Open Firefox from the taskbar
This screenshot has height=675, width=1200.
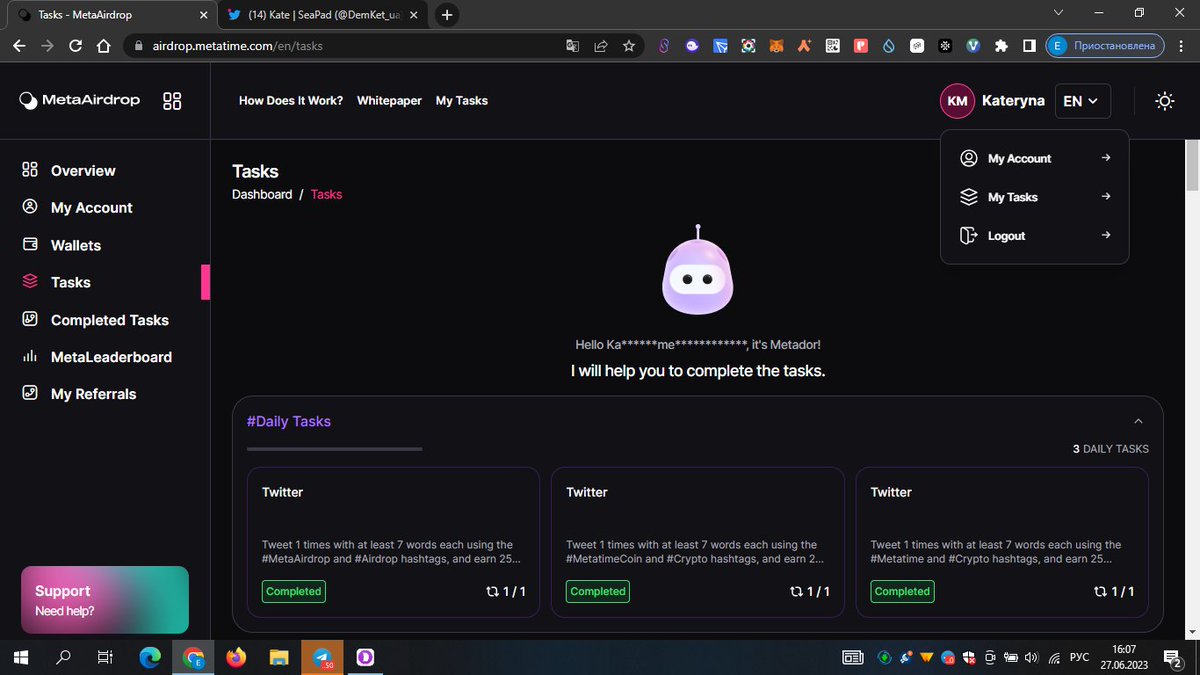point(236,657)
